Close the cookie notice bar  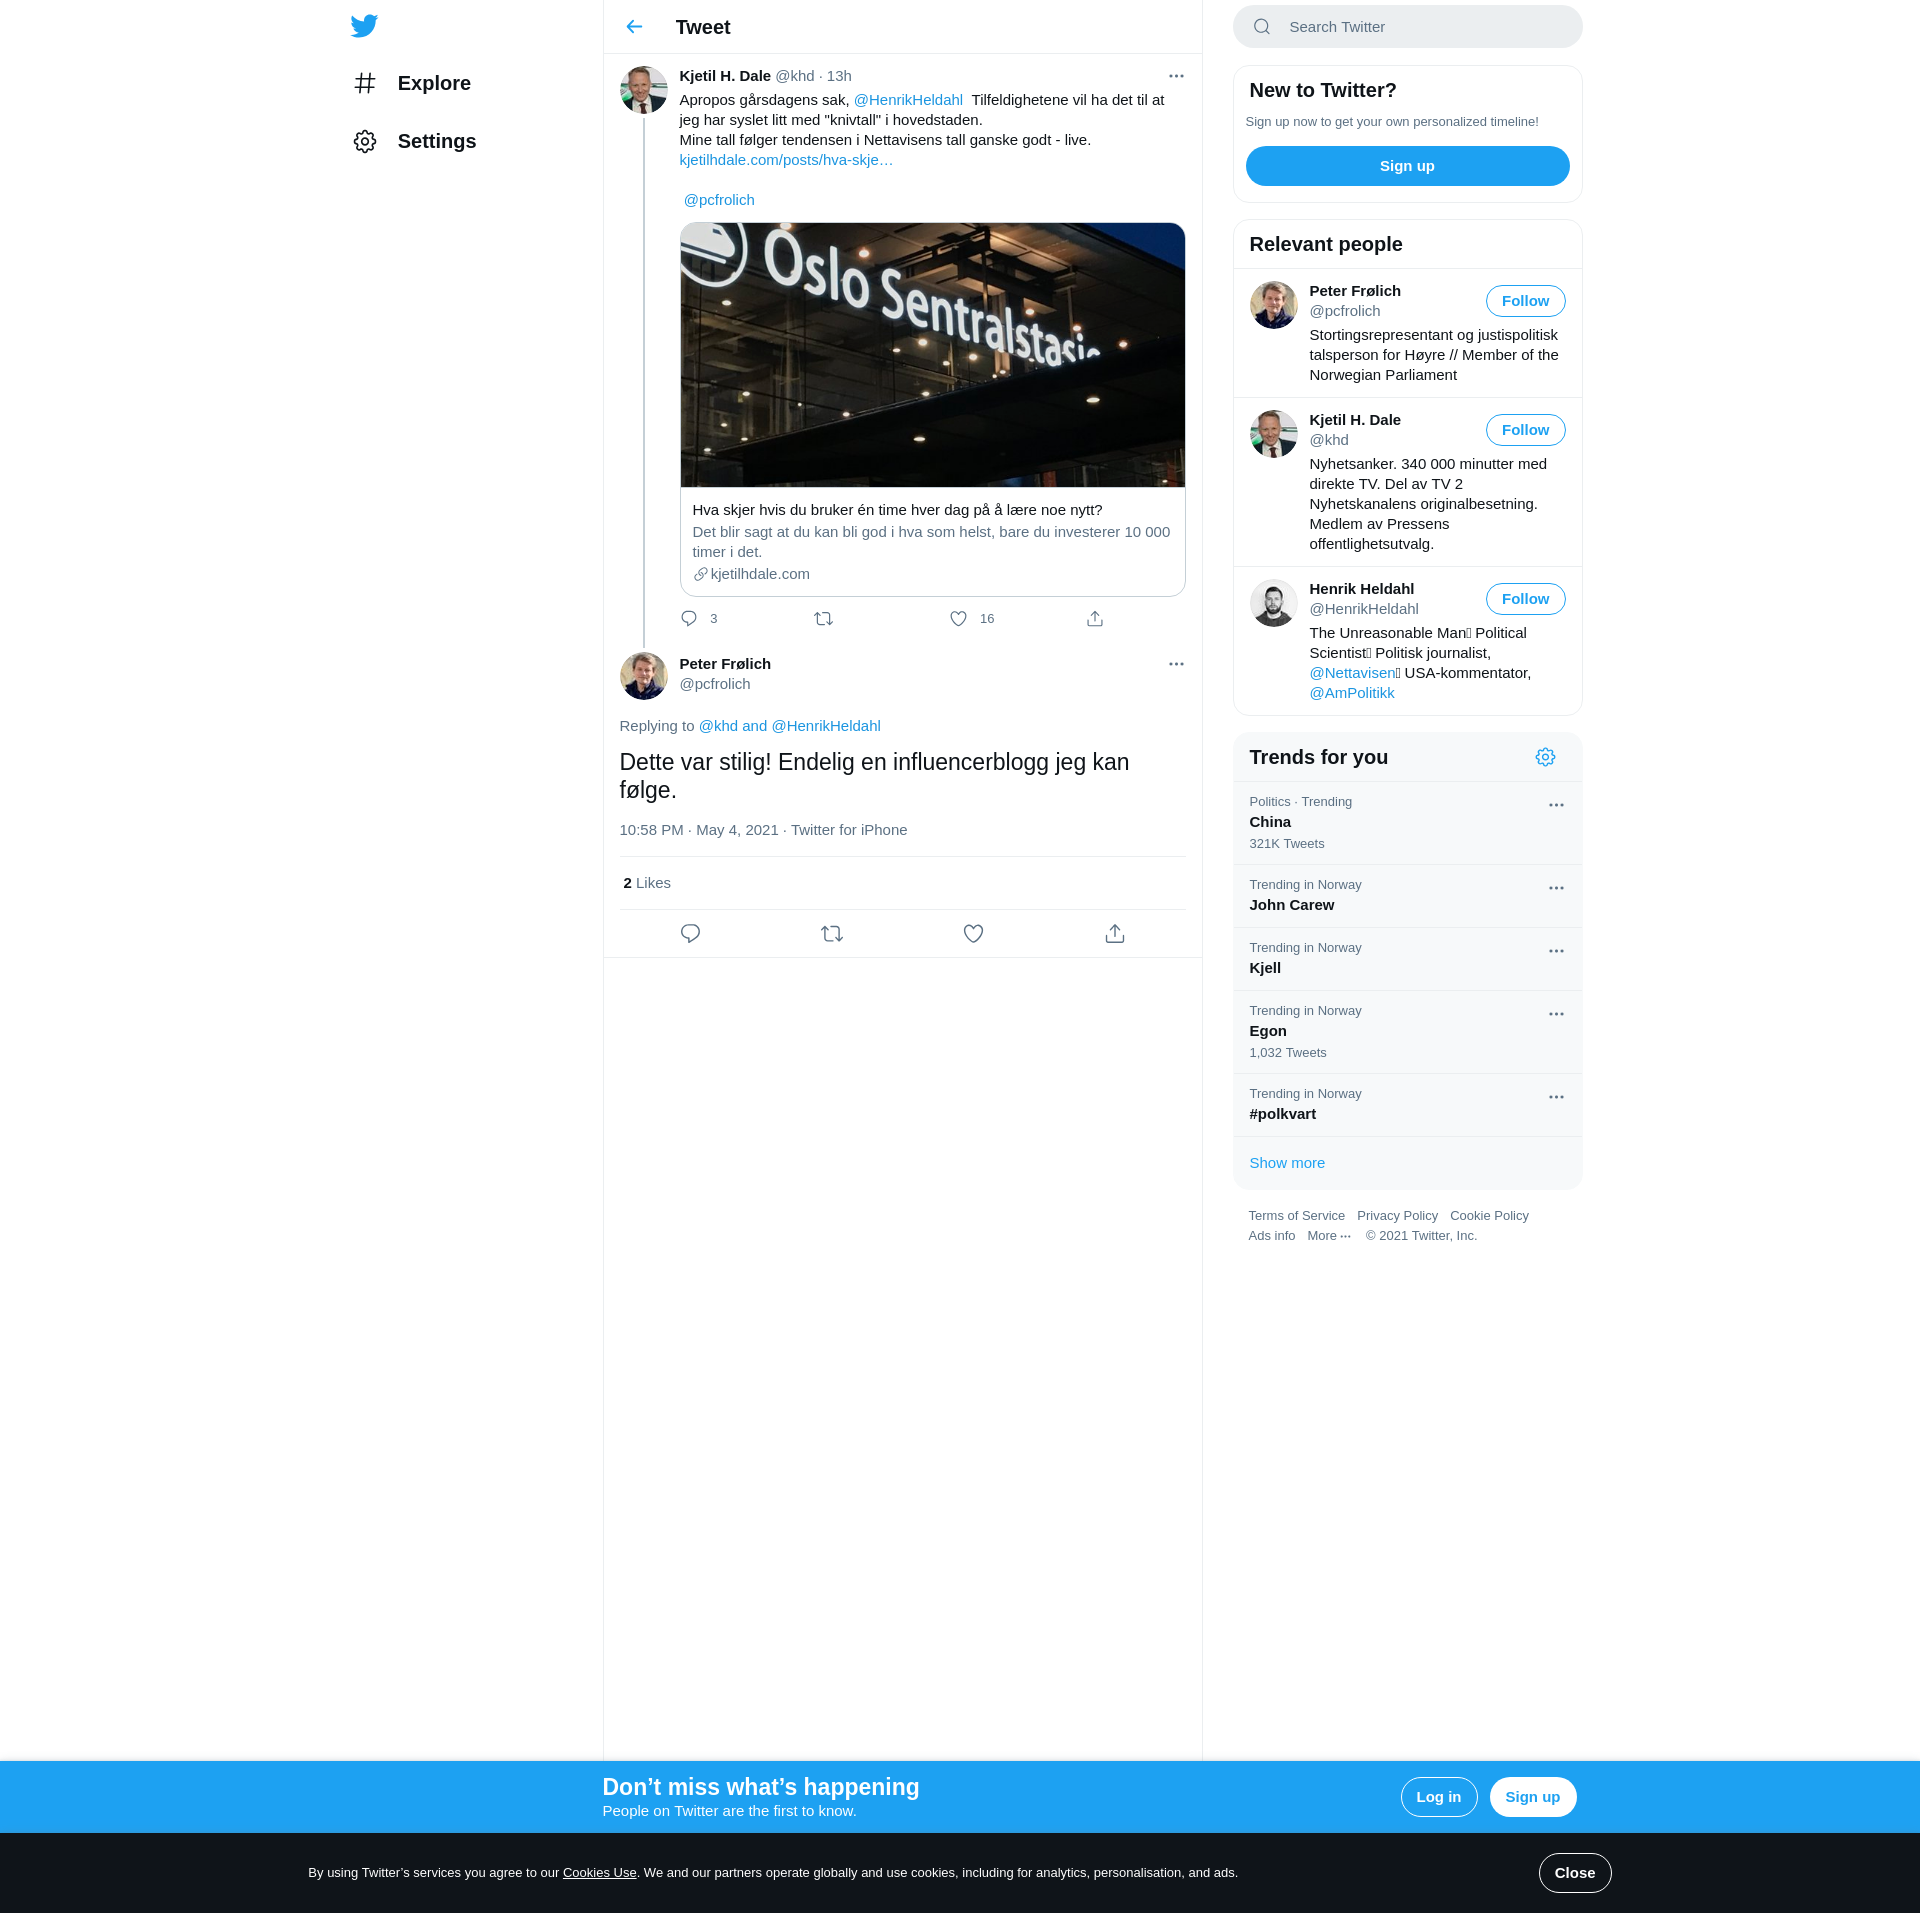(x=1574, y=1873)
